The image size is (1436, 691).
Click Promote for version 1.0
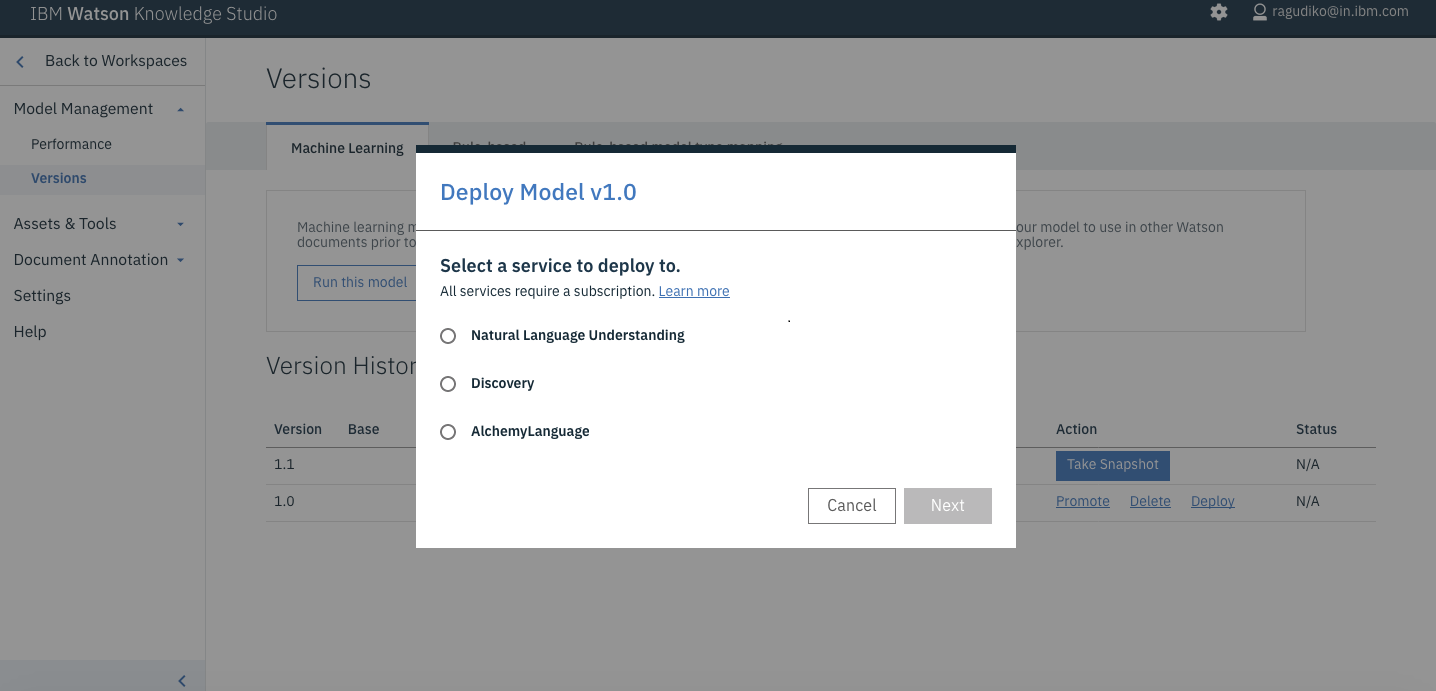(x=1083, y=501)
